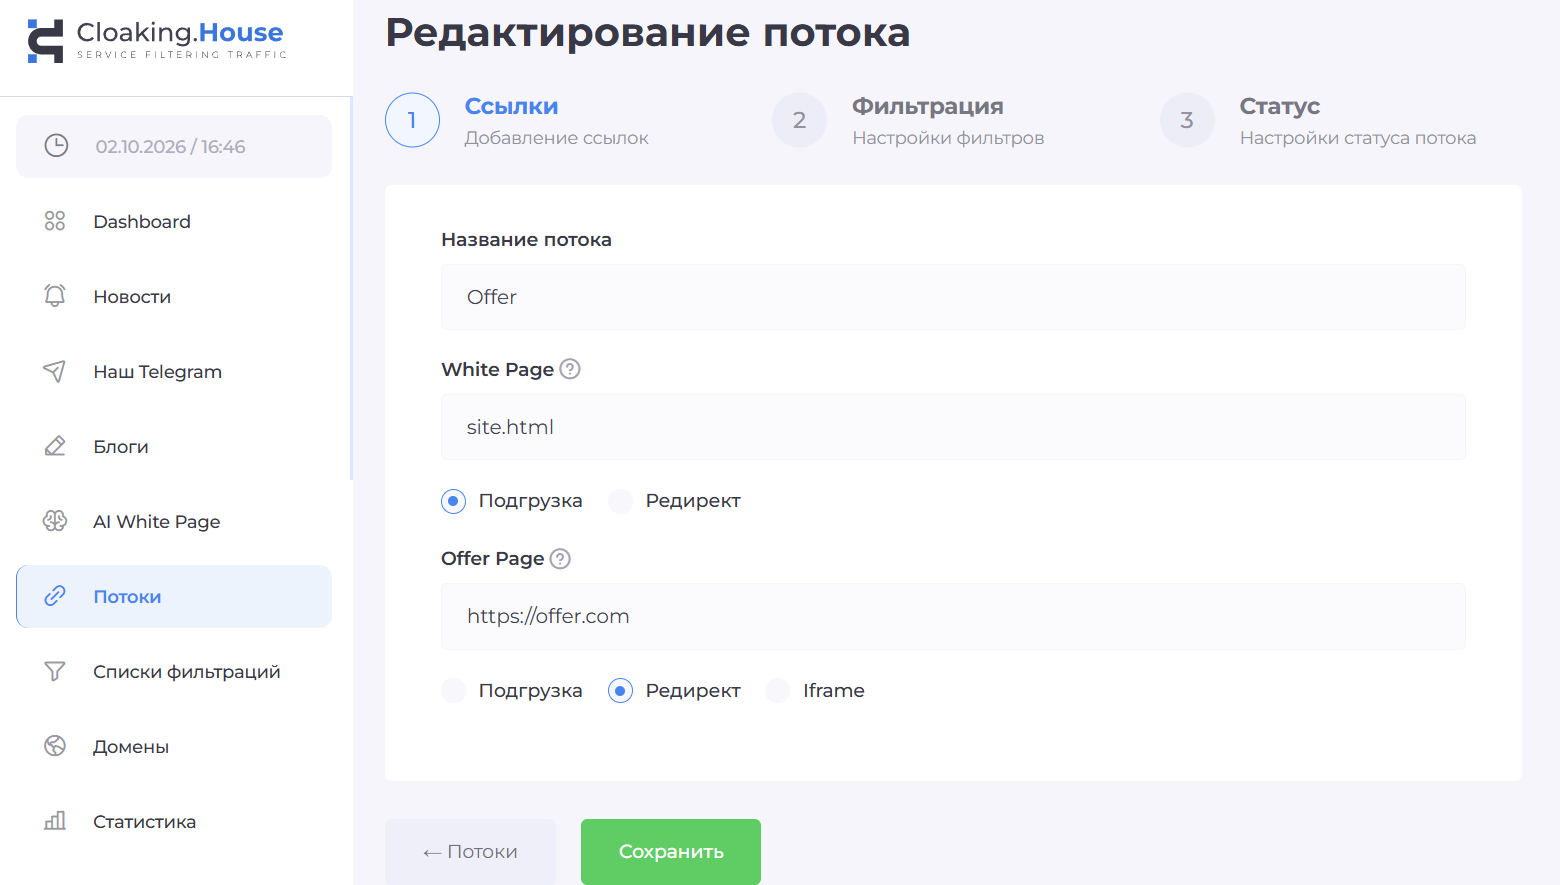Select Редирект for Offer Page
The height and width of the screenshot is (885, 1560).
pos(621,691)
